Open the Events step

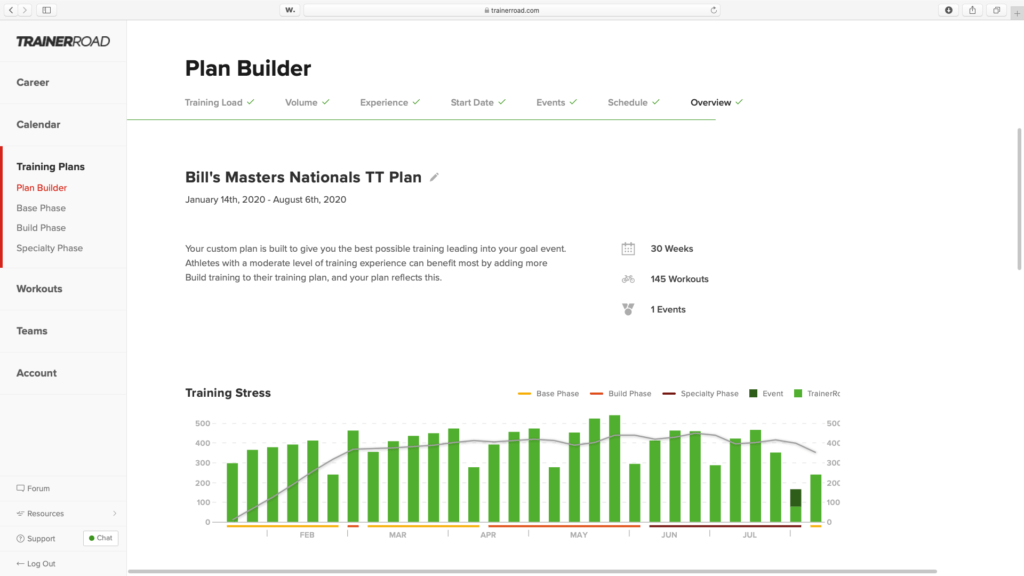point(556,103)
